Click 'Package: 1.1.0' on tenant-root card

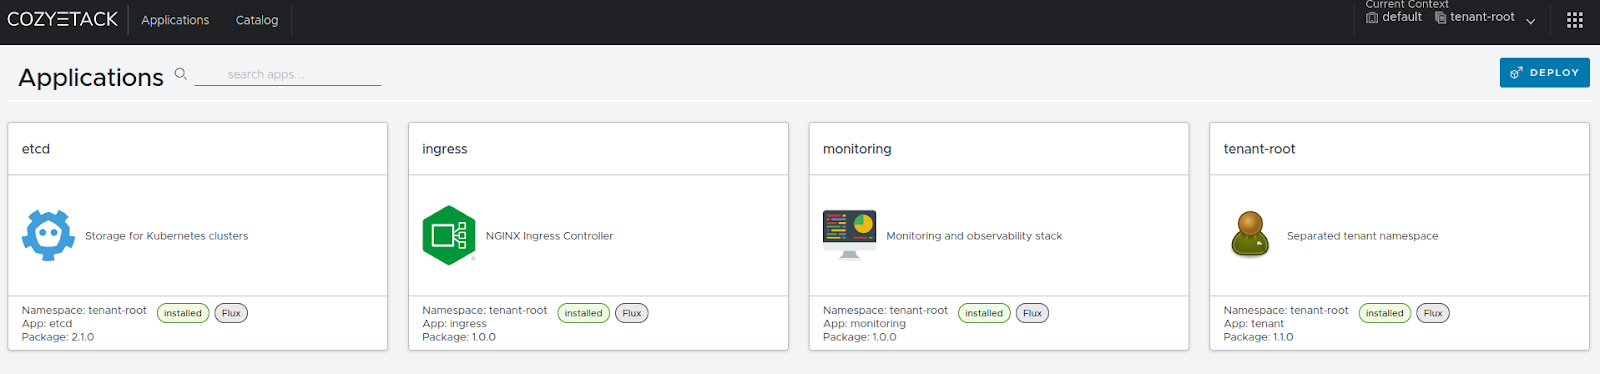(1258, 337)
